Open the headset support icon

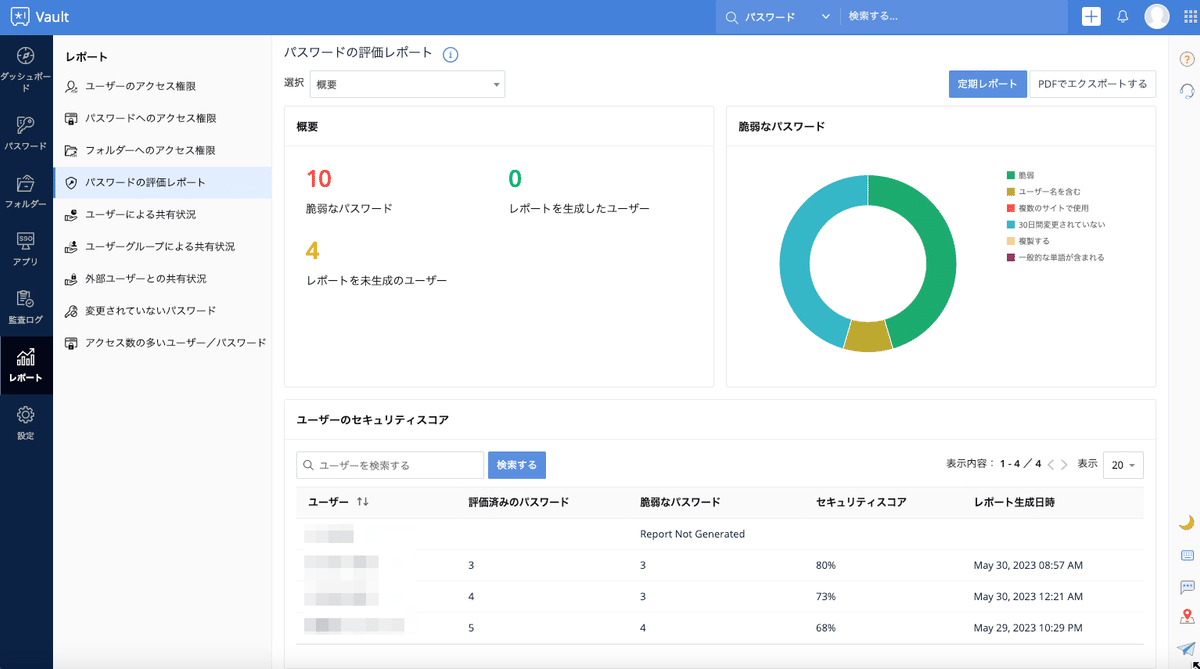[1187, 91]
